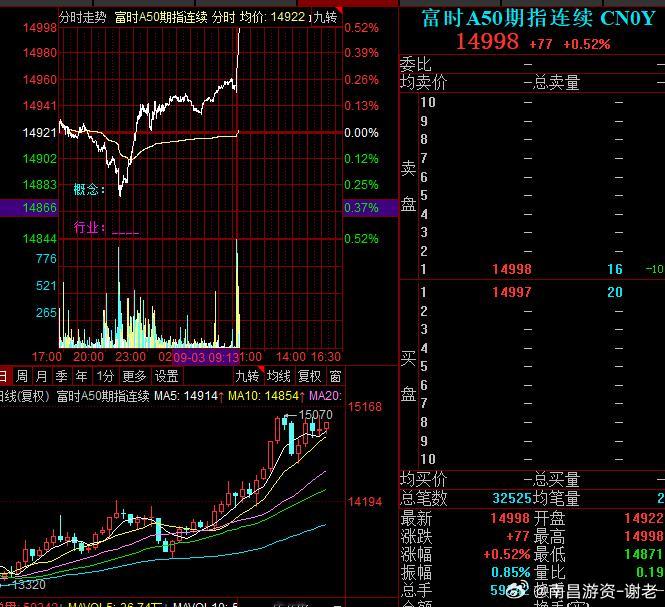Image resolution: width=665 pixels, height=607 pixels.
Task: Select sell level 1 price 14998
Action: coord(511,269)
